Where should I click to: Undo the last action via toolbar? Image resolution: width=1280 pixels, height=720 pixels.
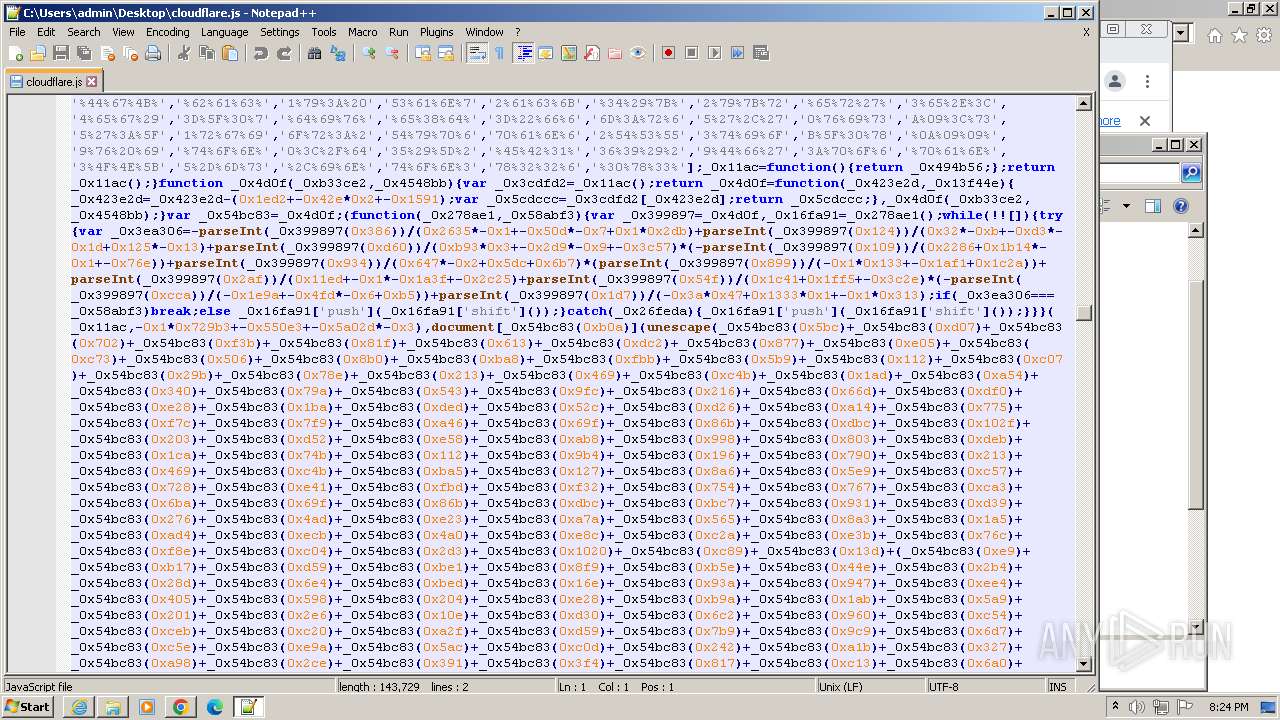coord(260,53)
